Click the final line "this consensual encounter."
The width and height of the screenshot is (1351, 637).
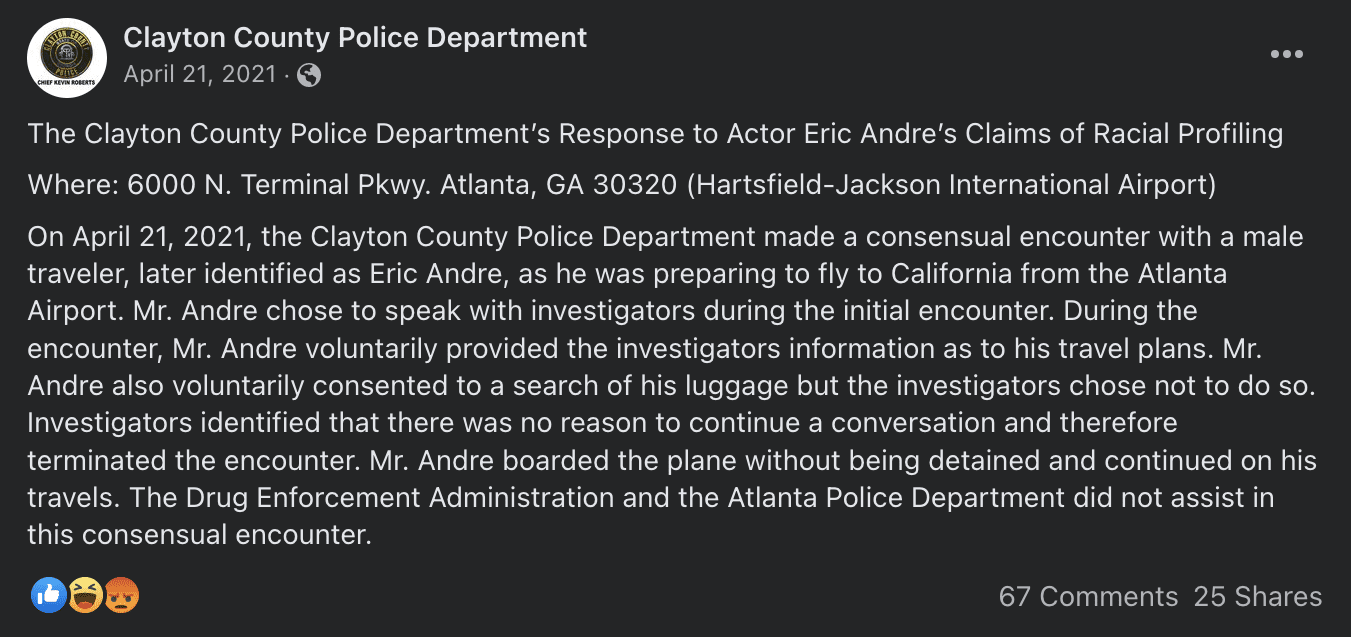click(199, 535)
